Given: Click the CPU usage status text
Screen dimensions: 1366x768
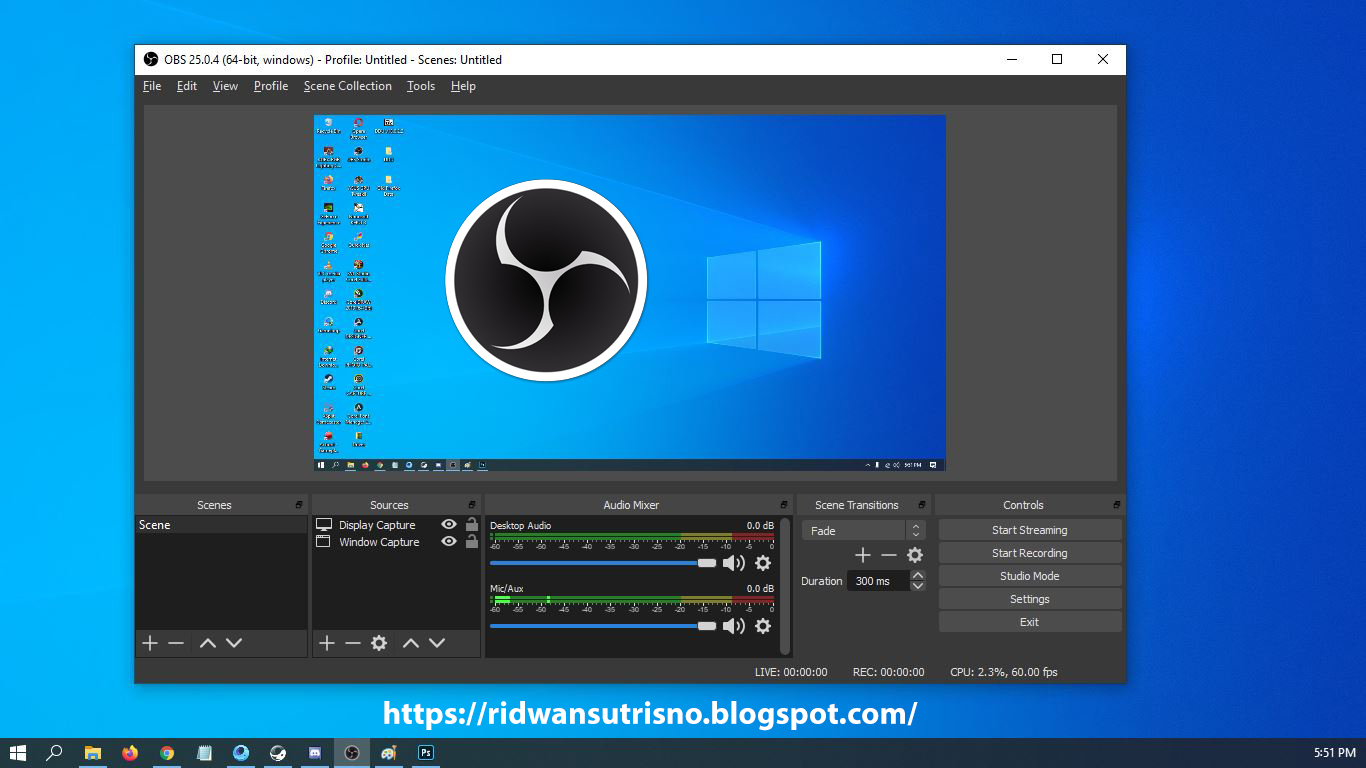Looking at the screenshot, I should pyautogui.click(x=1004, y=672).
